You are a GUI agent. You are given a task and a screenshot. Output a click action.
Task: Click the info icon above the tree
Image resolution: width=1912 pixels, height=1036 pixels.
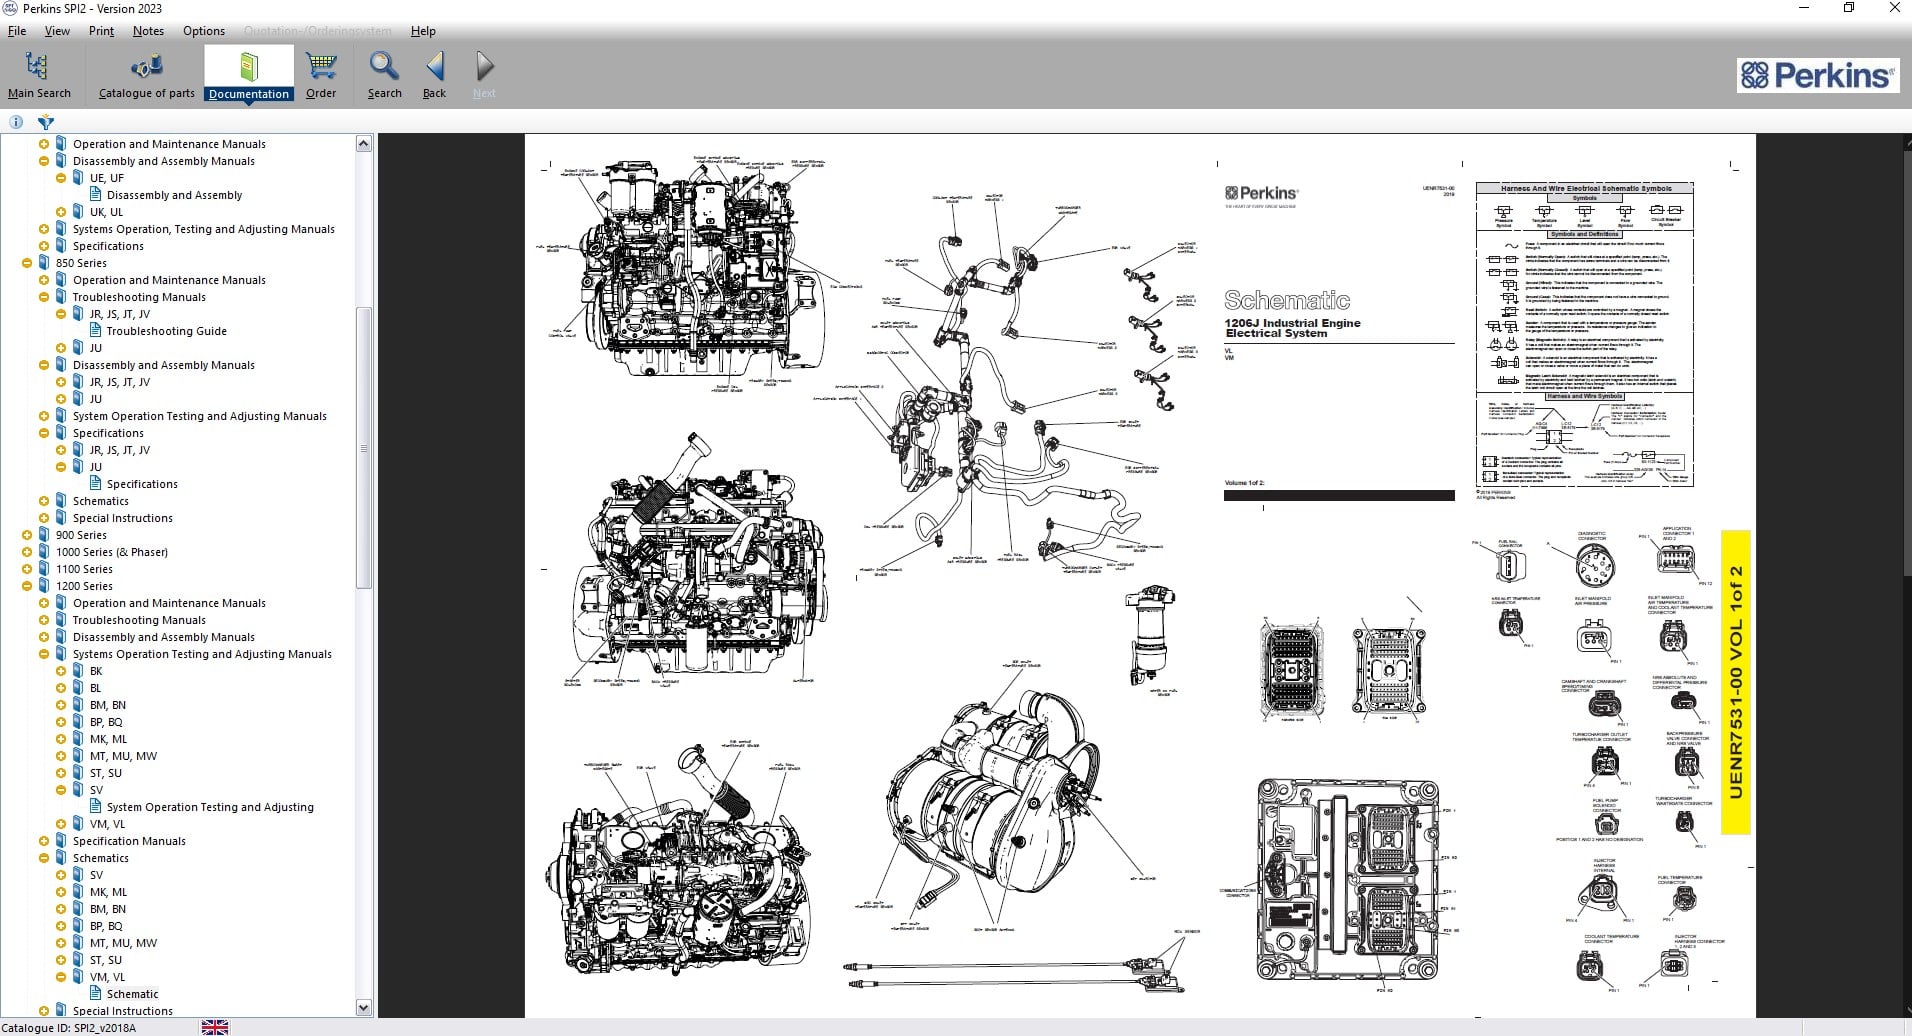coord(16,122)
